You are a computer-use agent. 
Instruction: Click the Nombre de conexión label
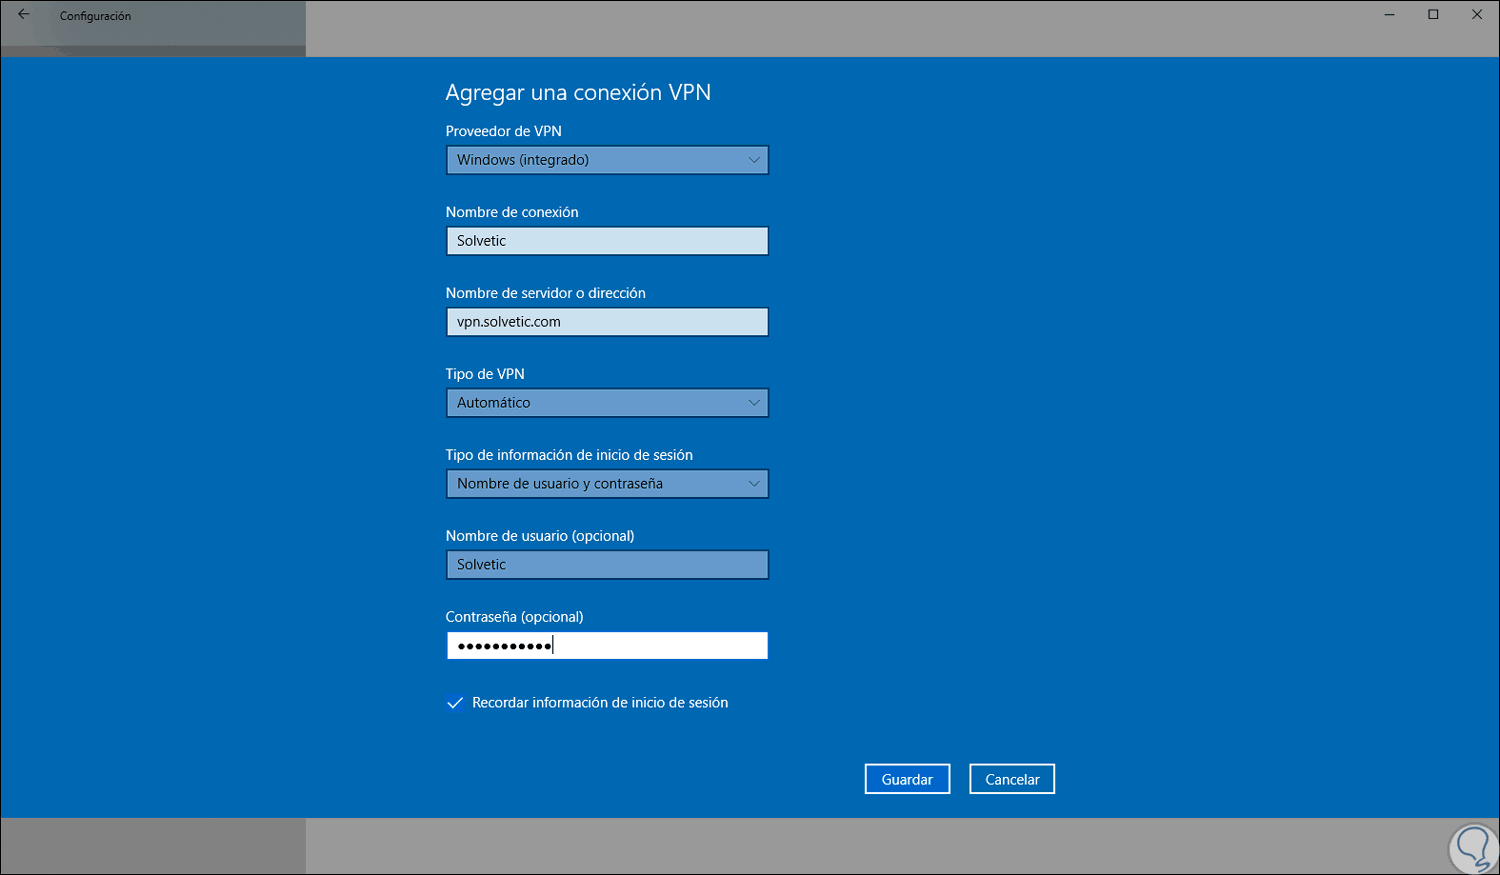tap(512, 212)
